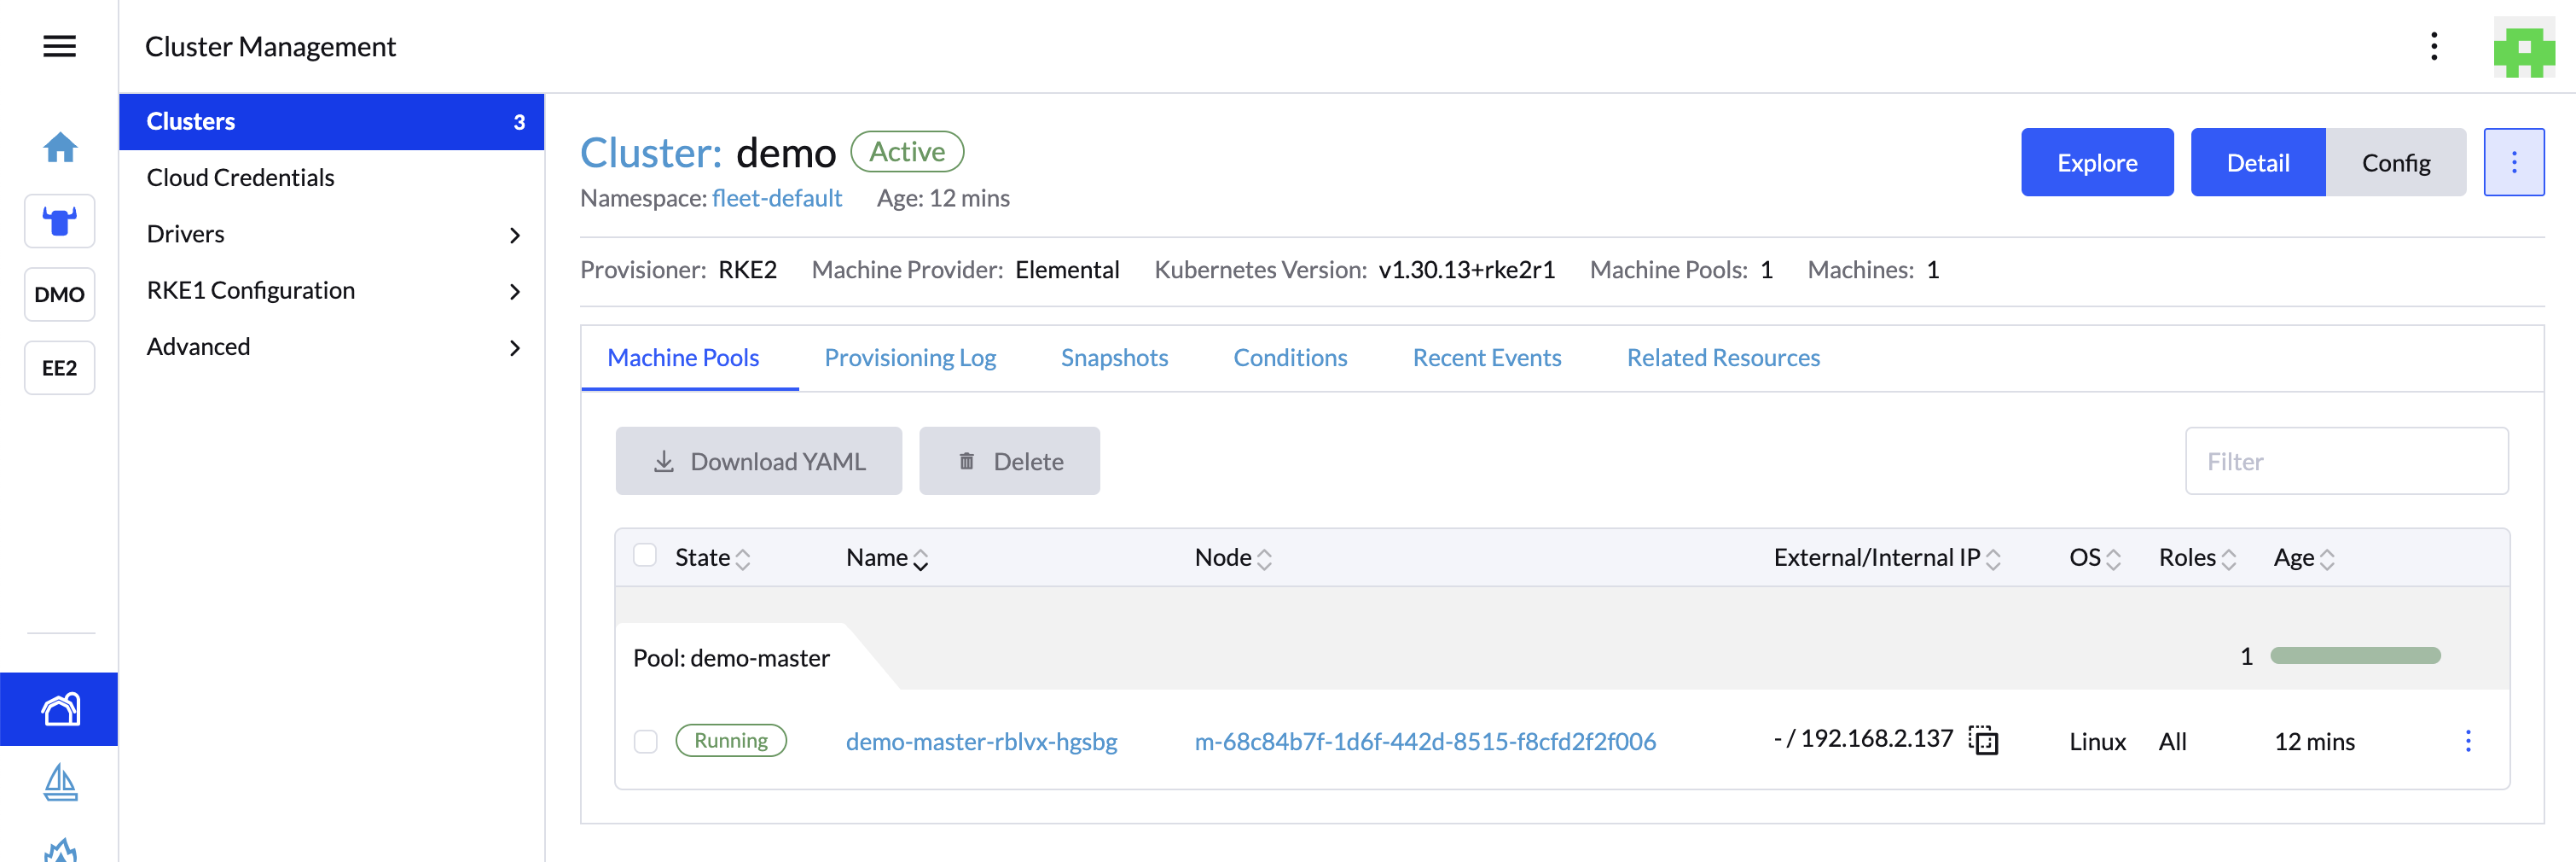The width and height of the screenshot is (2576, 862).
Task: Sort the table by Age
Action: pyautogui.click(x=2304, y=558)
